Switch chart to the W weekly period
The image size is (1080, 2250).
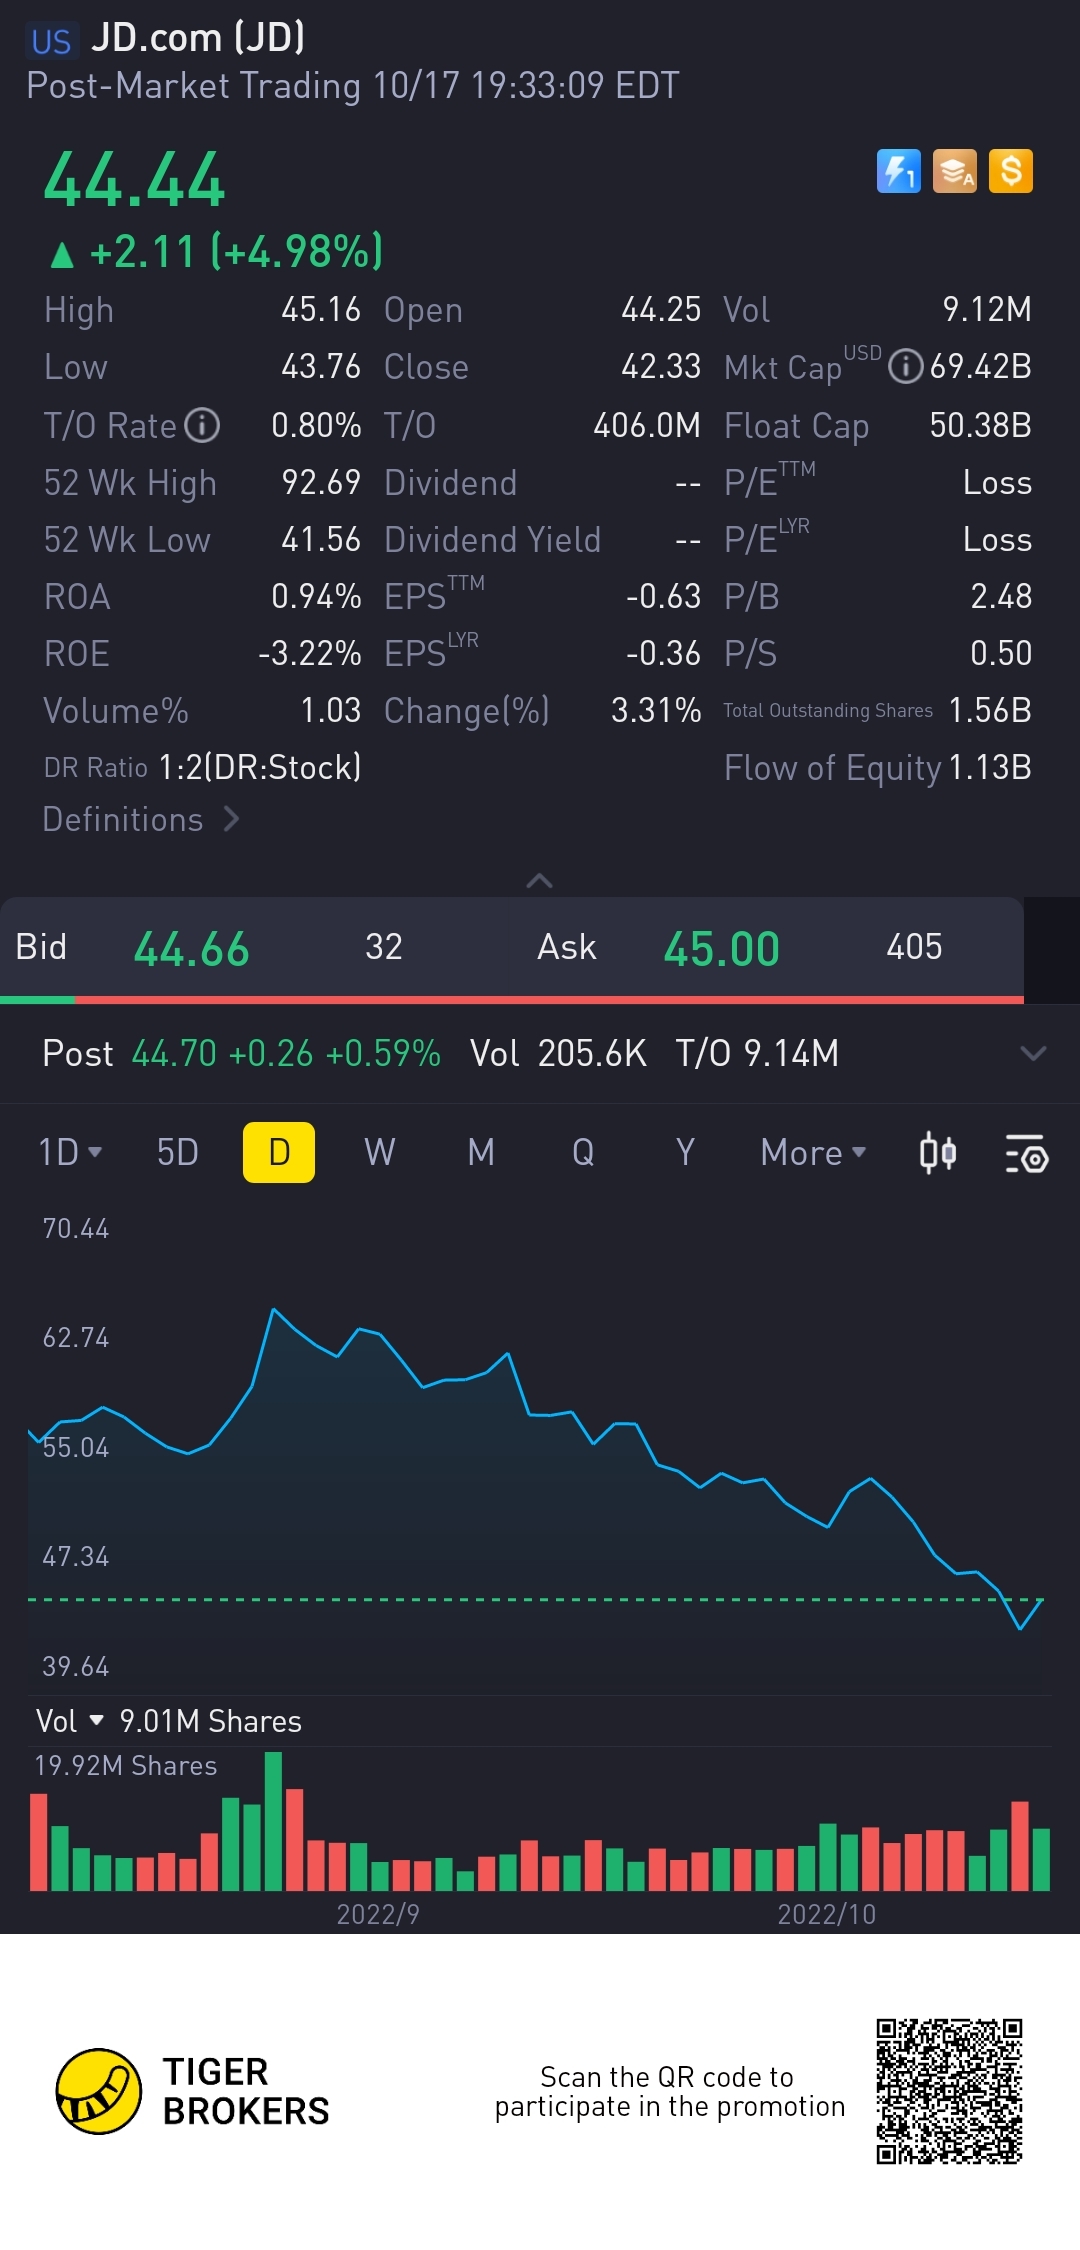(x=379, y=1153)
